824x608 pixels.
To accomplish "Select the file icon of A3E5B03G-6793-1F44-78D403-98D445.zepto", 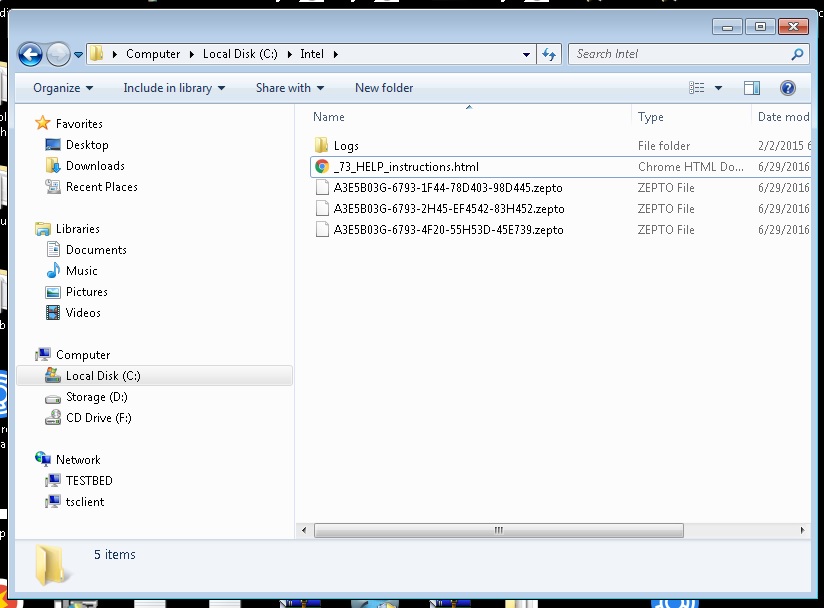I will tap(322, 188).
